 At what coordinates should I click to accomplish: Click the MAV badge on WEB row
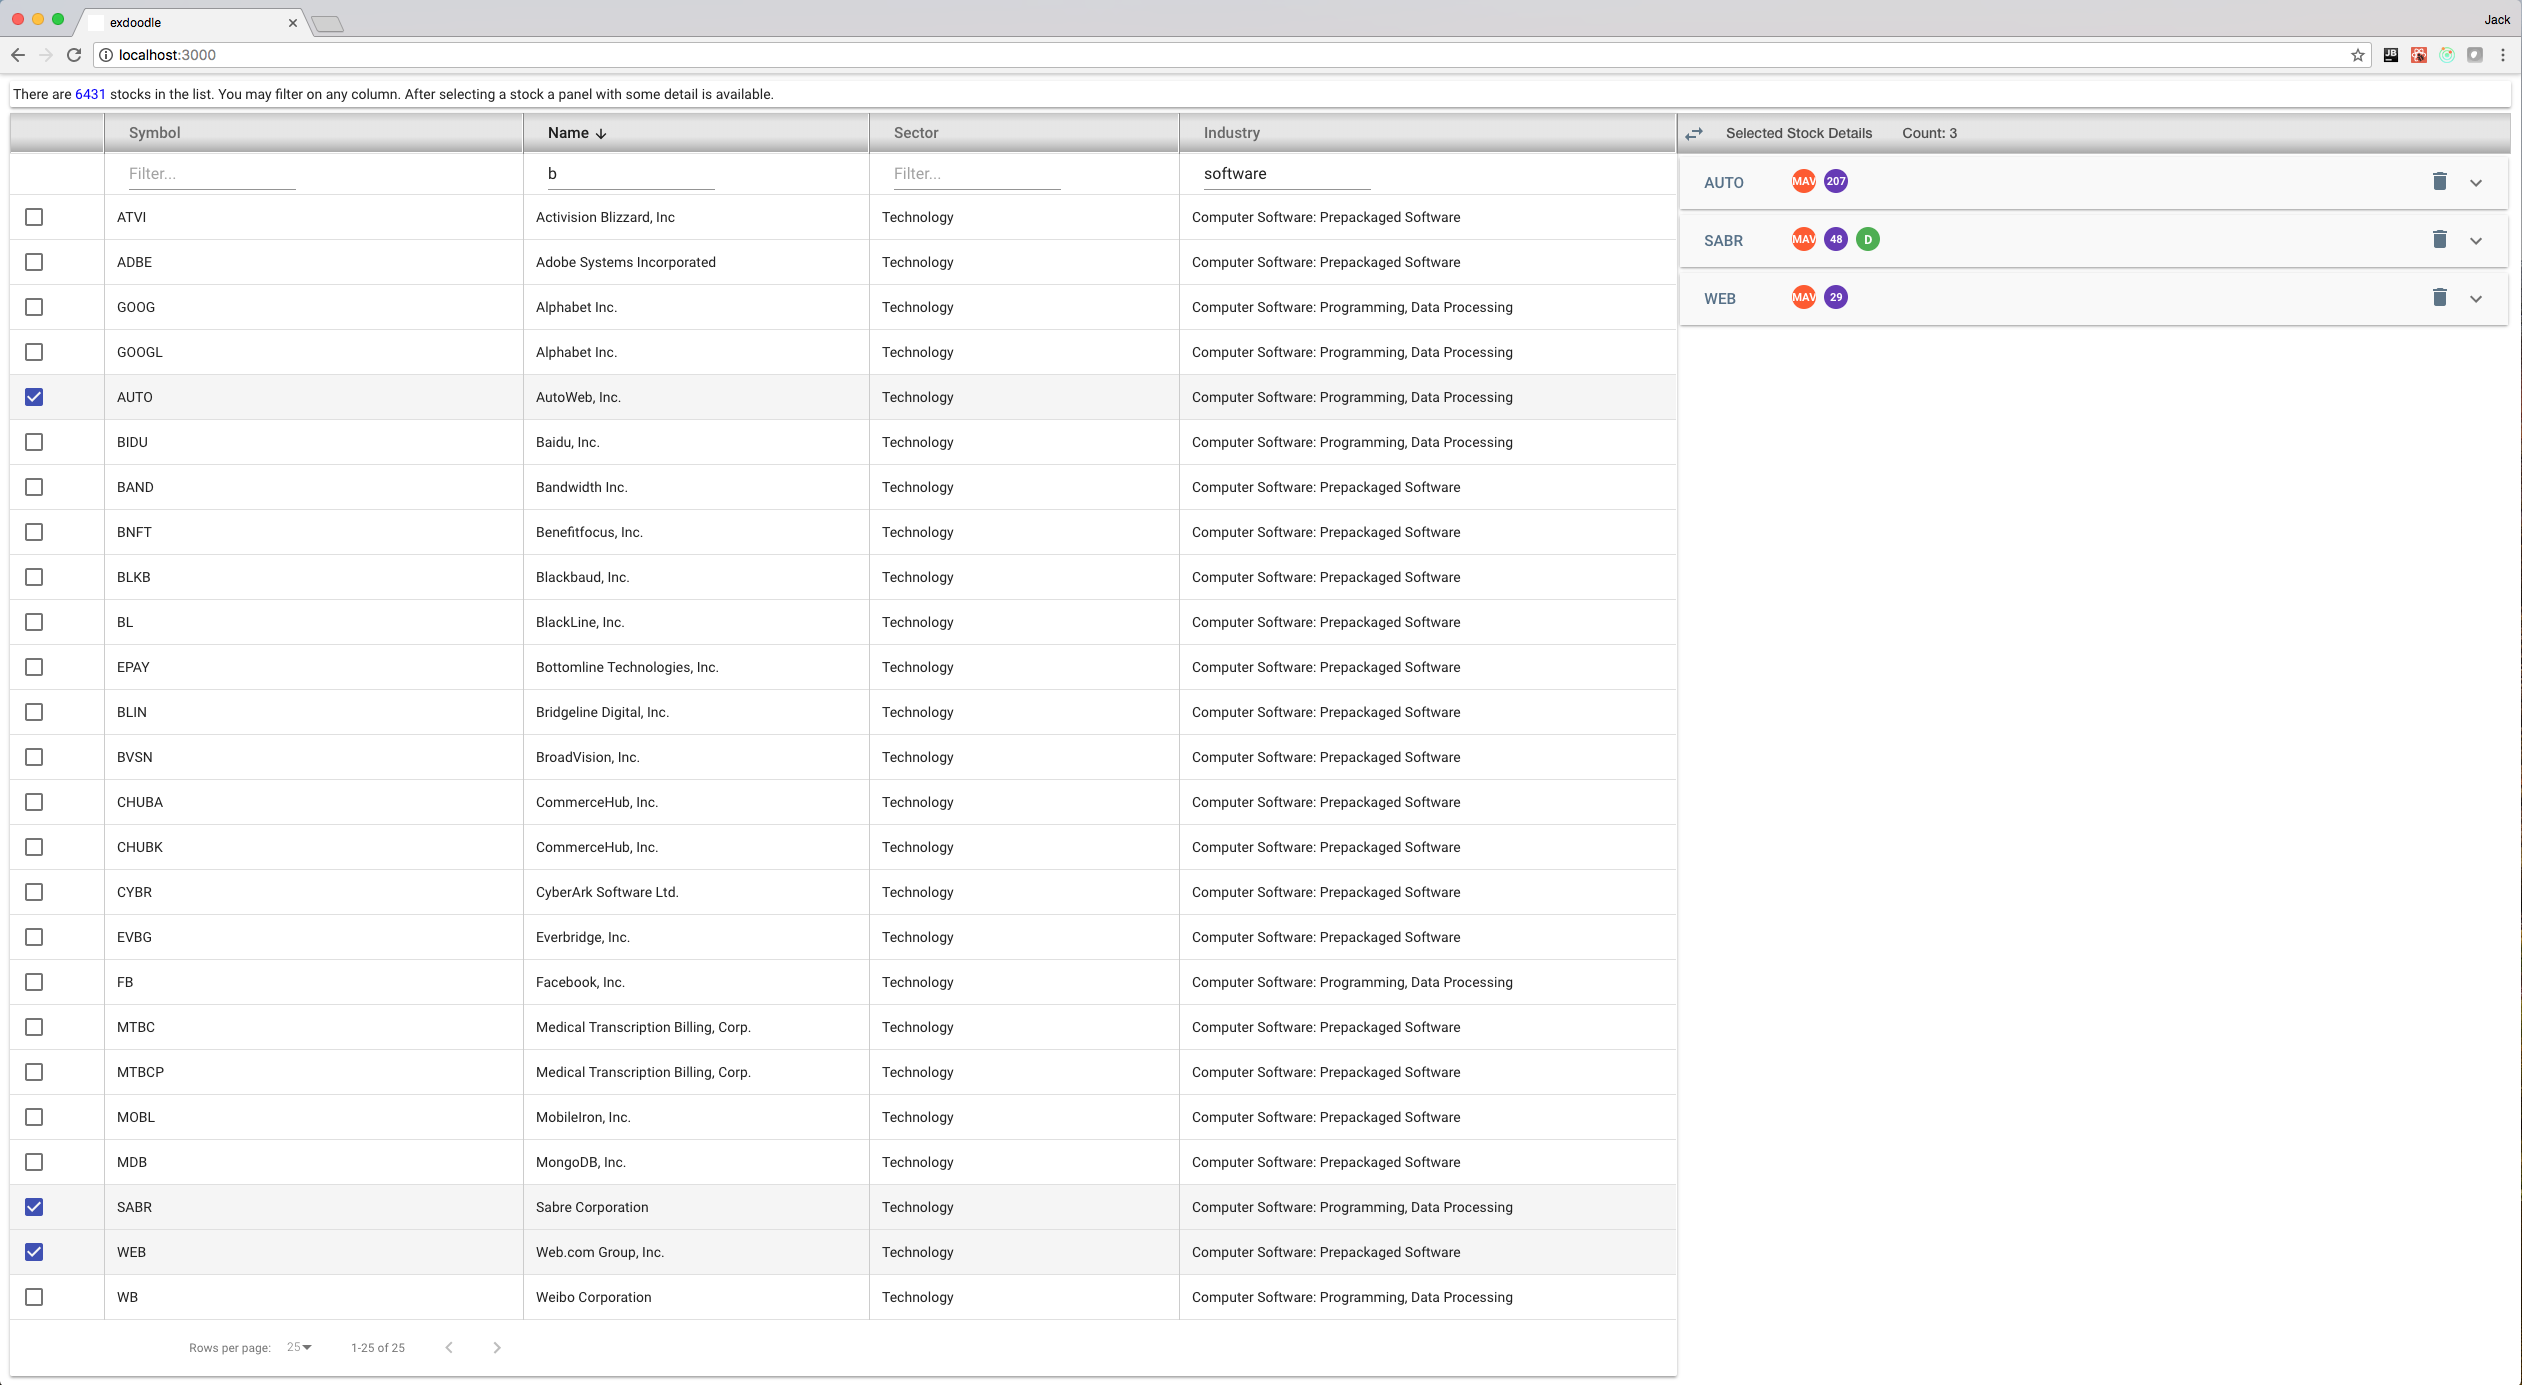[1804, 297]
